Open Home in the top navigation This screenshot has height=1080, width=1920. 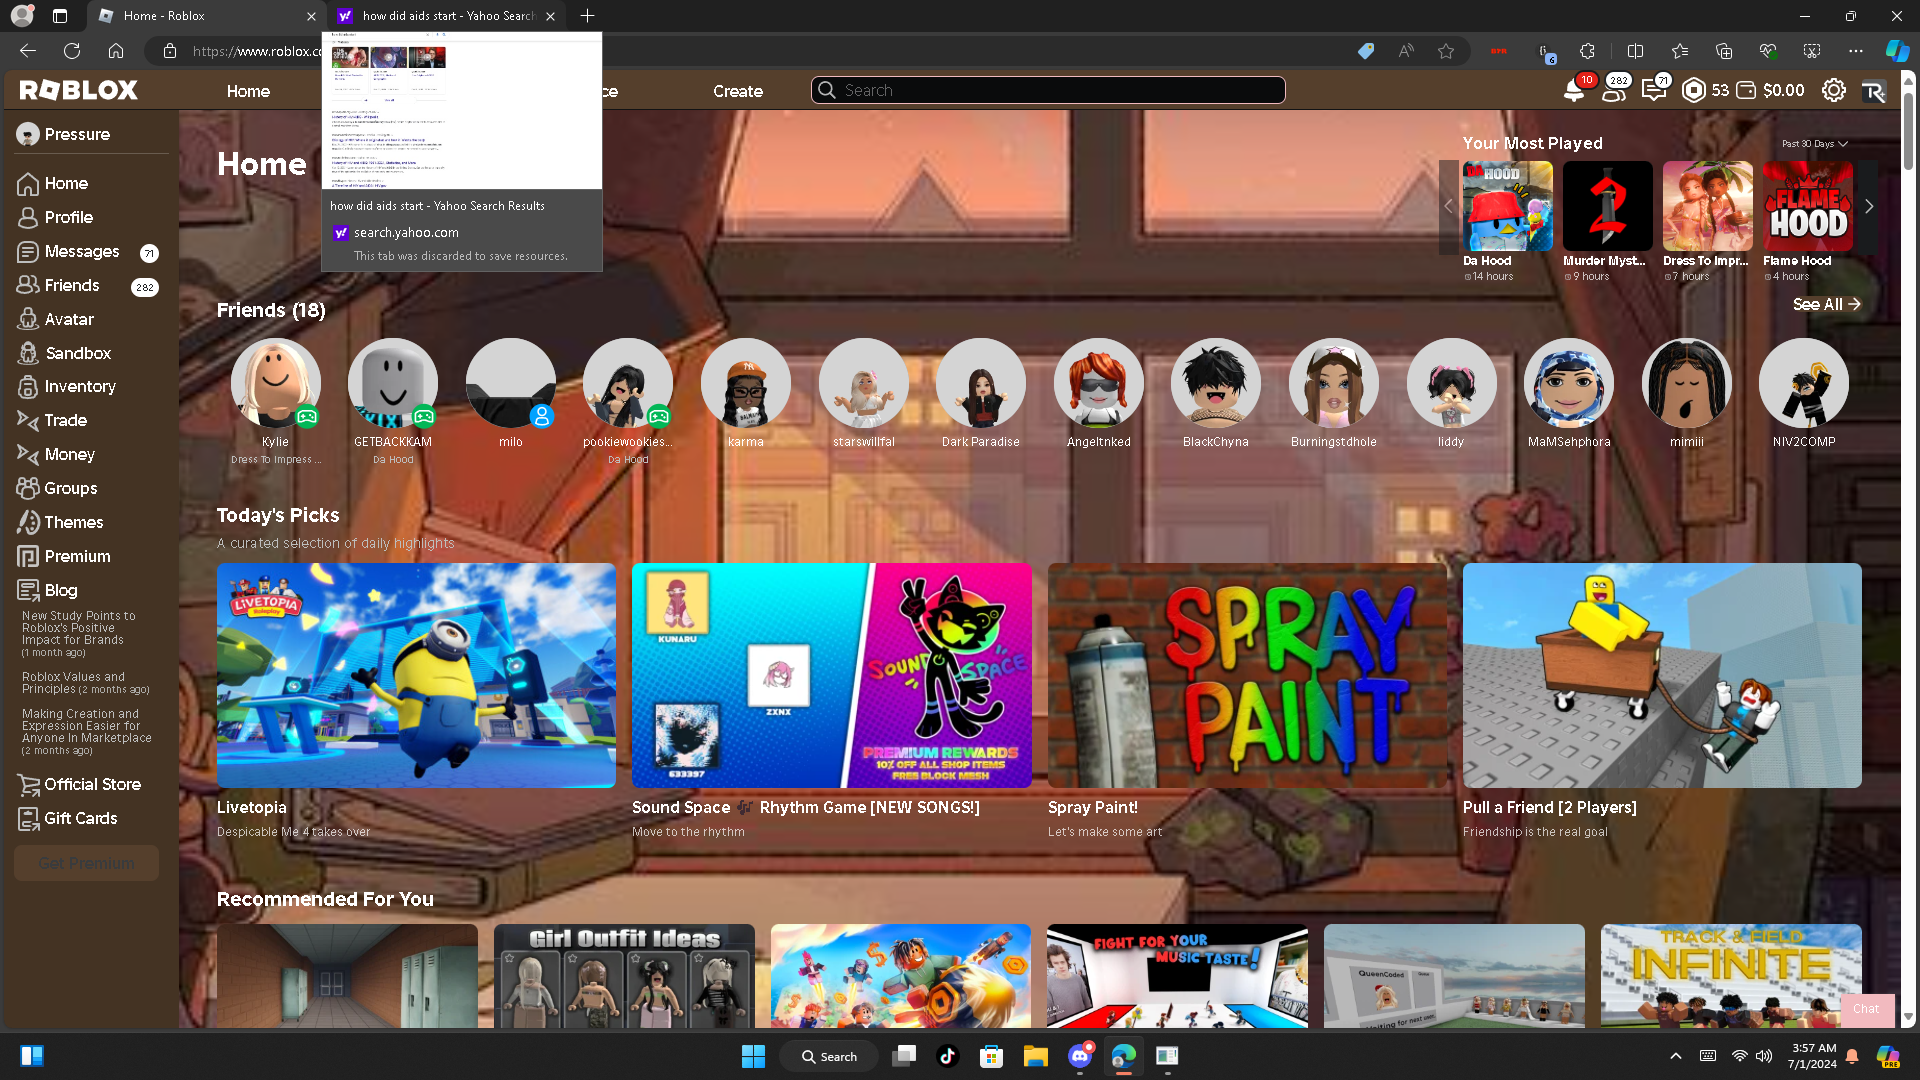click(248, 91)
